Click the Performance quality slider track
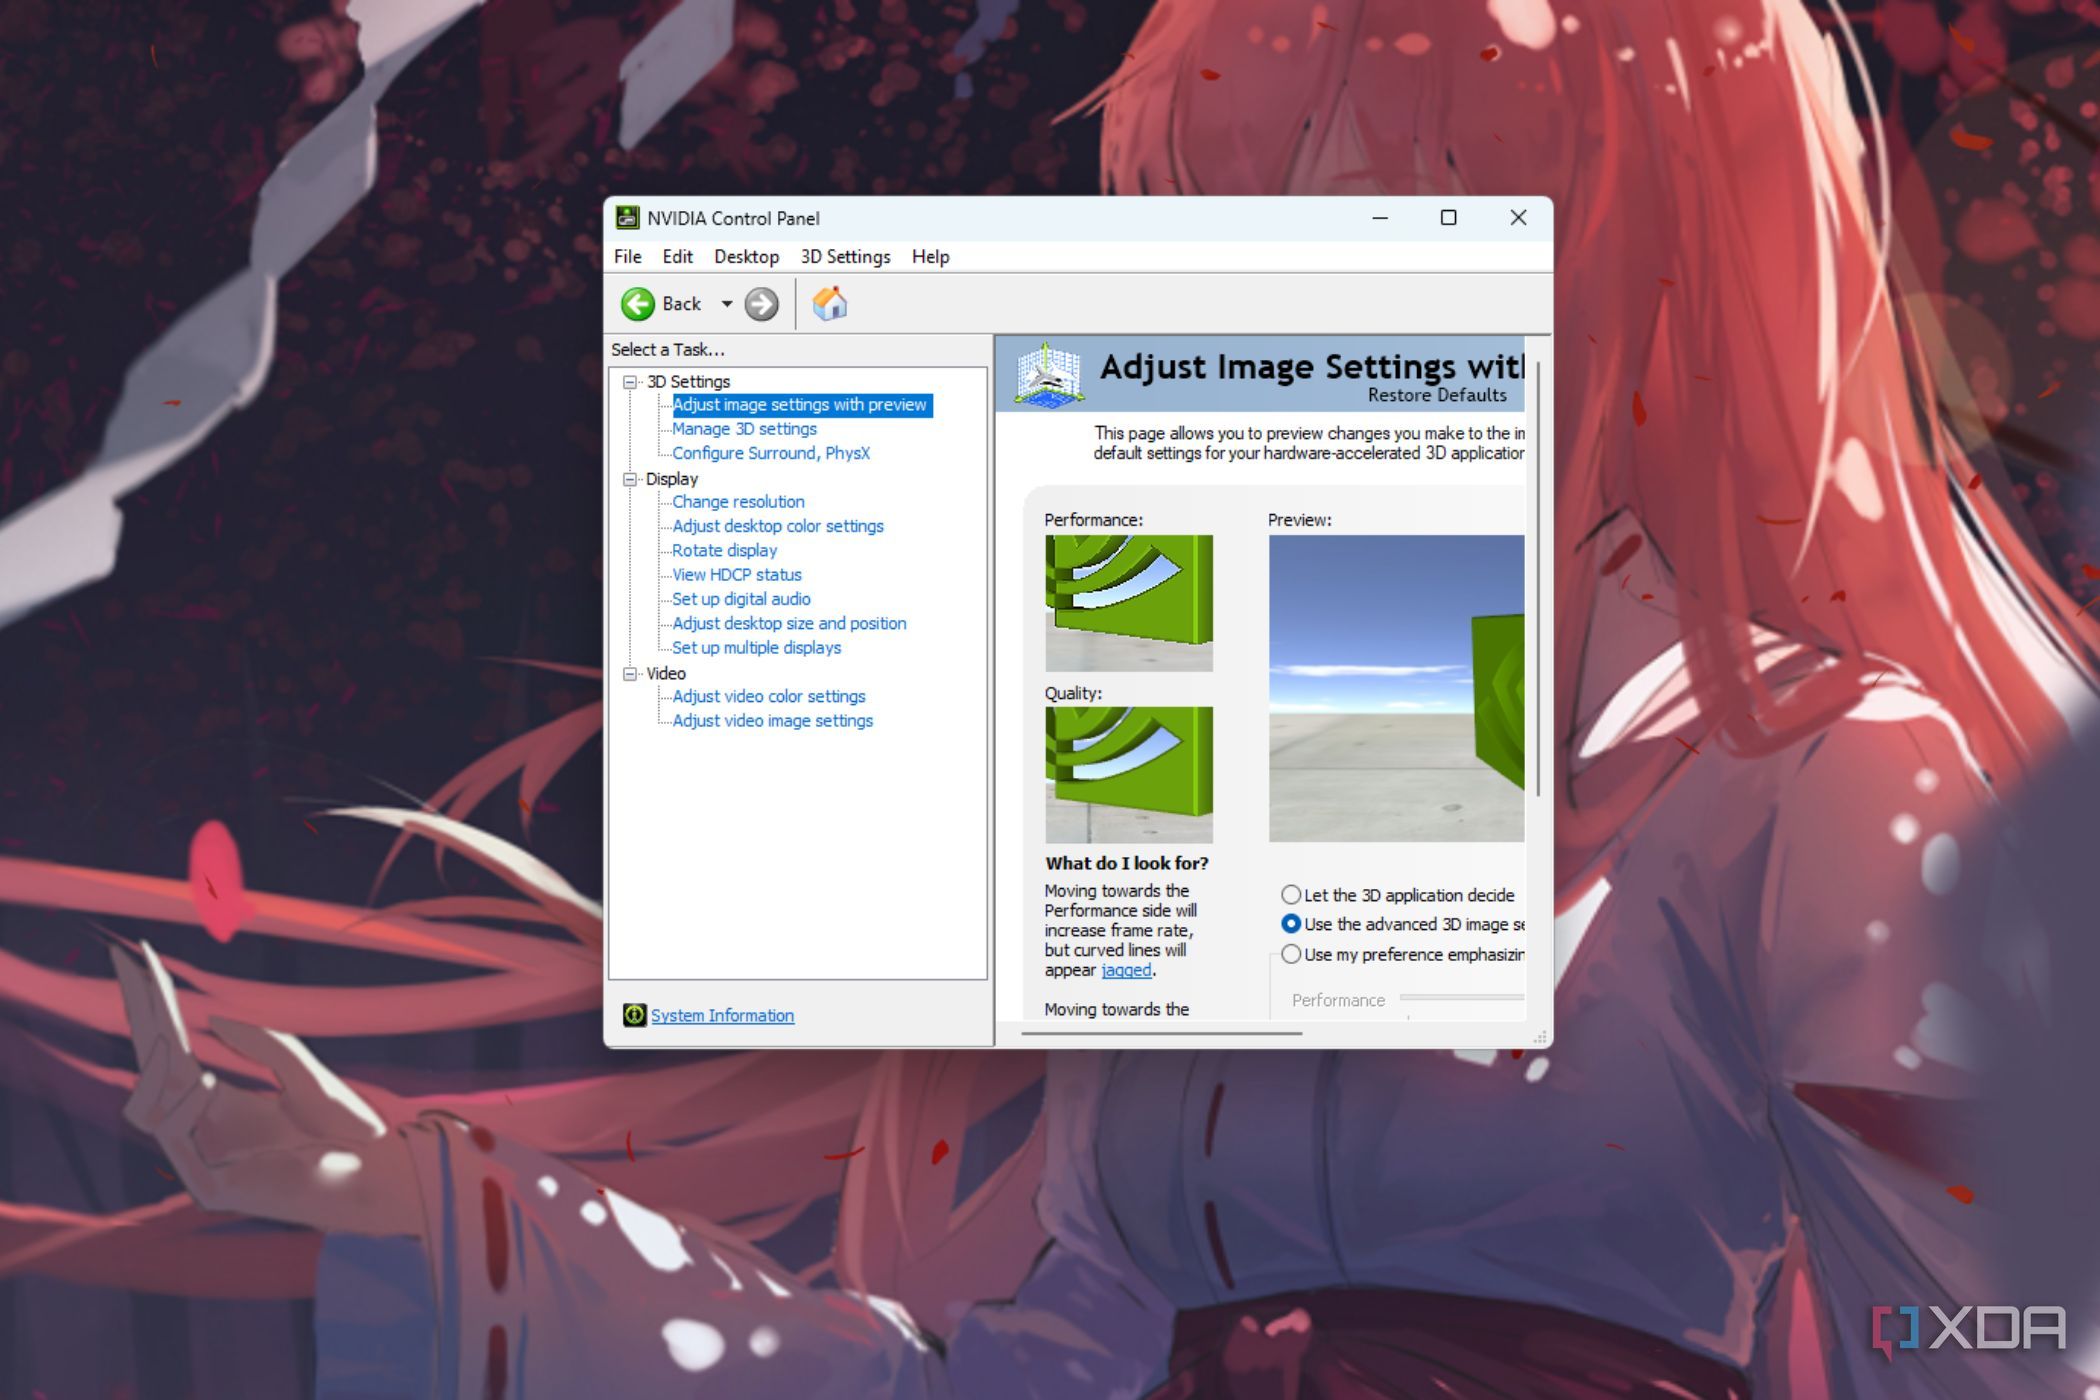Screen dimensions: 2100x1400 [1462, 998]
